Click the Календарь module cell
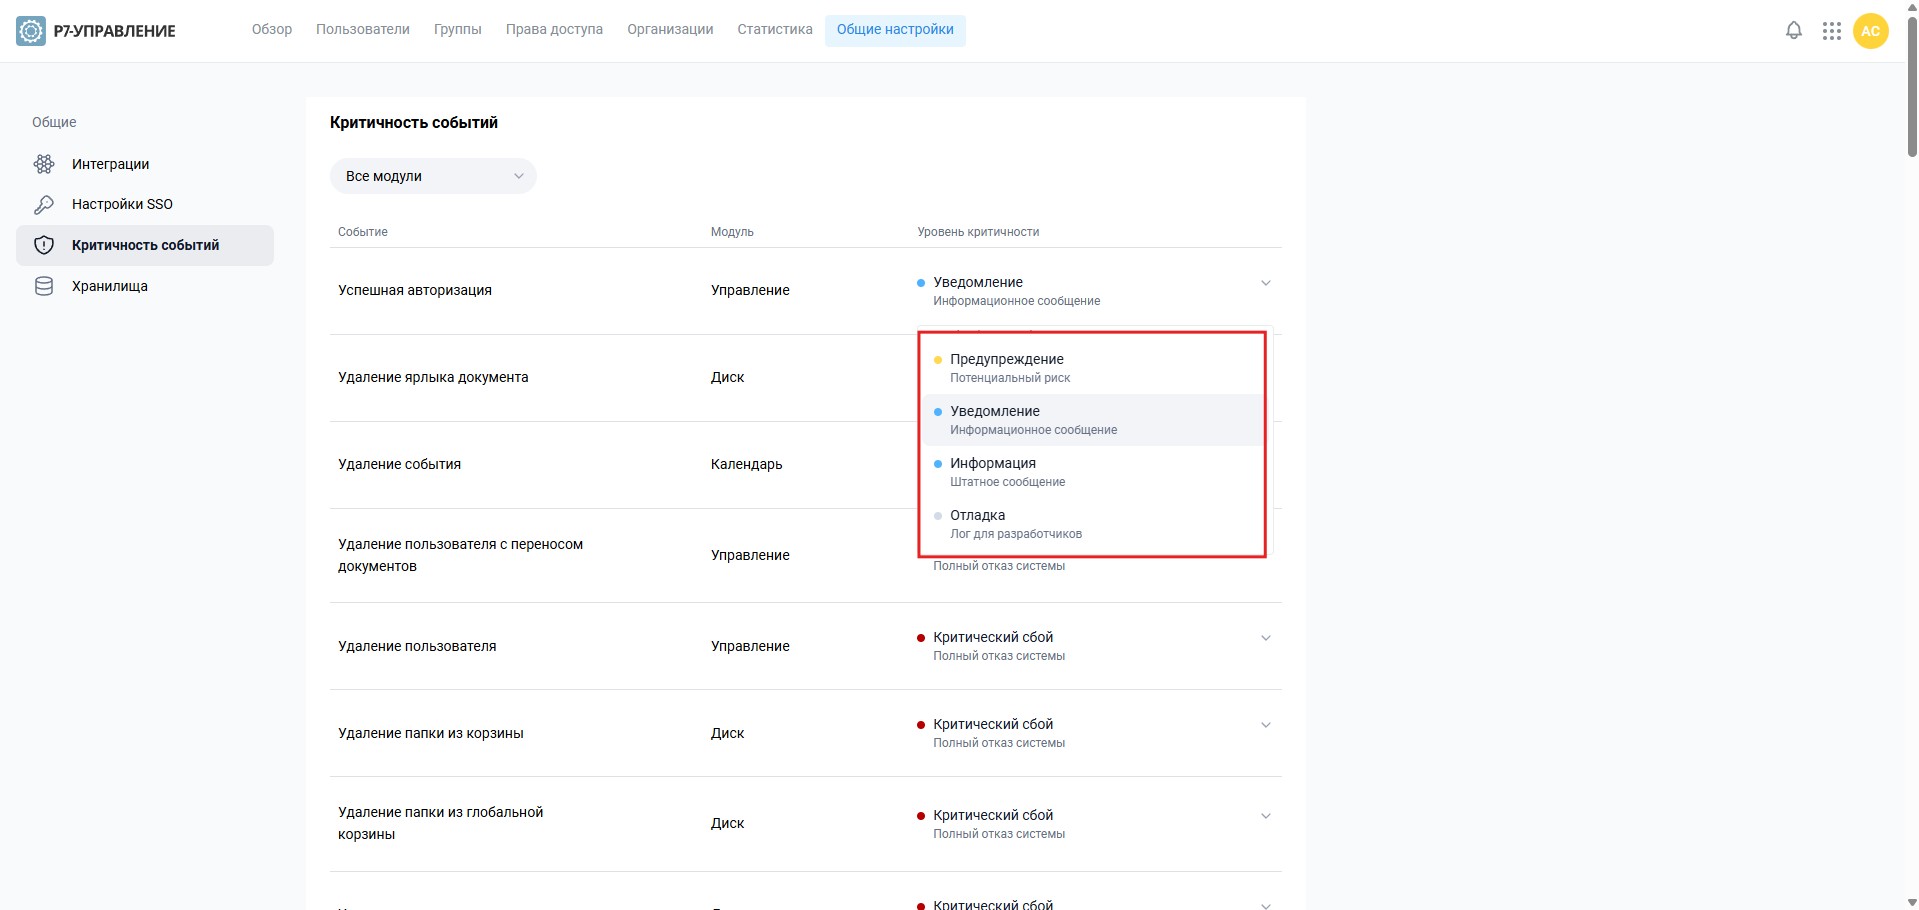 click(x=747, y=464)
